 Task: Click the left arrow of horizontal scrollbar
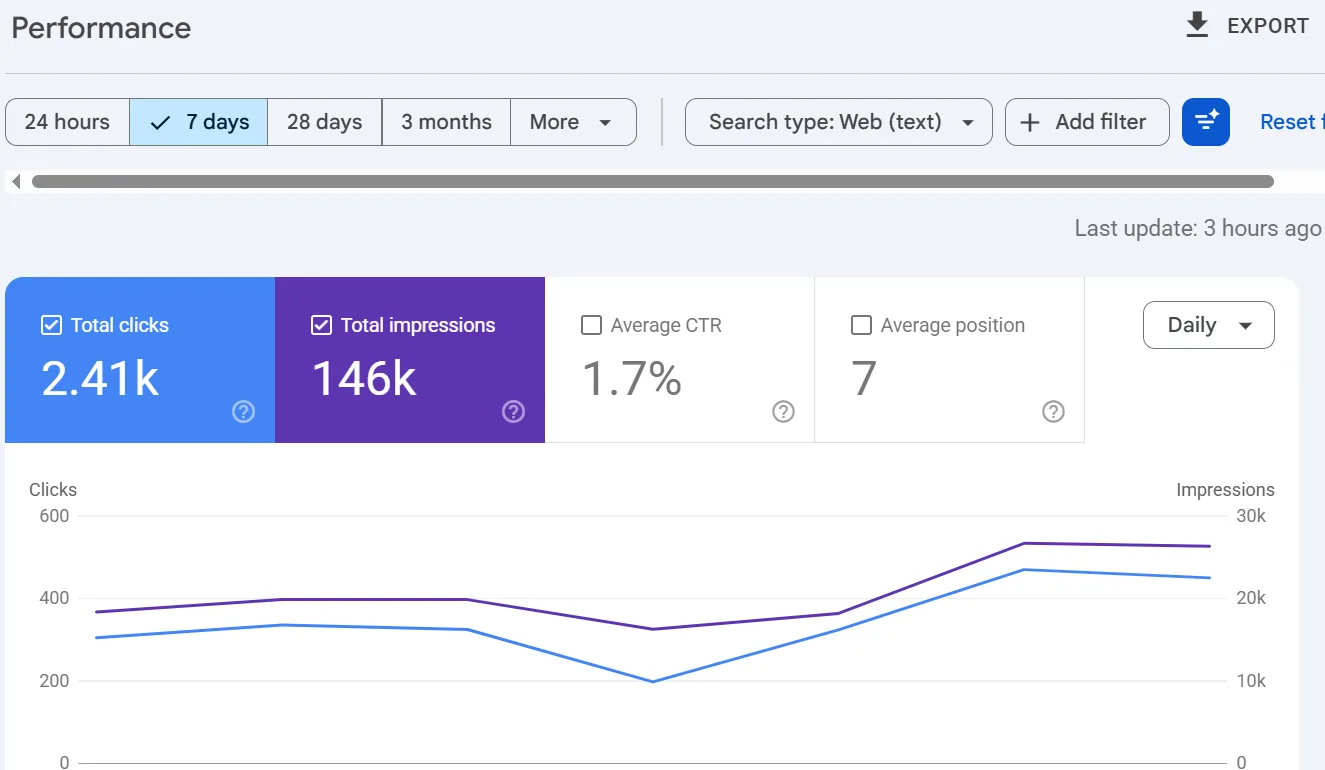16,182
